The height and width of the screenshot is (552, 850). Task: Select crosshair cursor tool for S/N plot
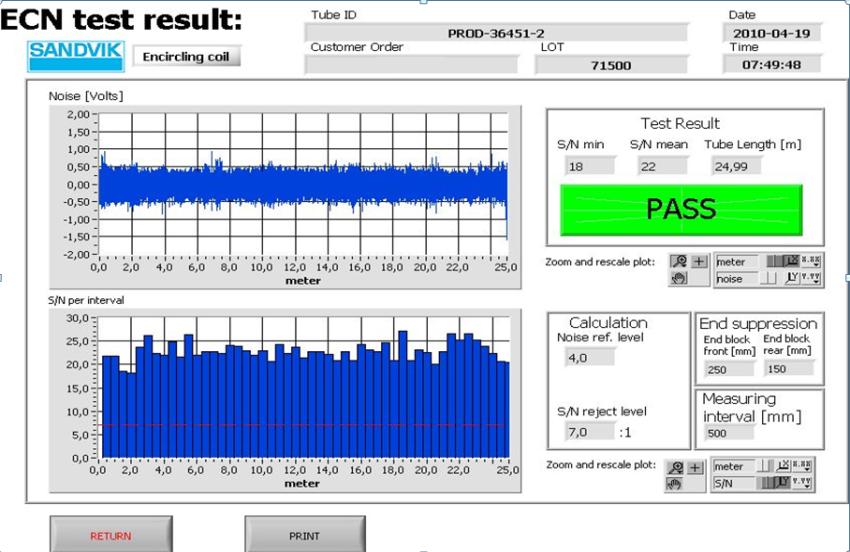click(x=695, y=468)
